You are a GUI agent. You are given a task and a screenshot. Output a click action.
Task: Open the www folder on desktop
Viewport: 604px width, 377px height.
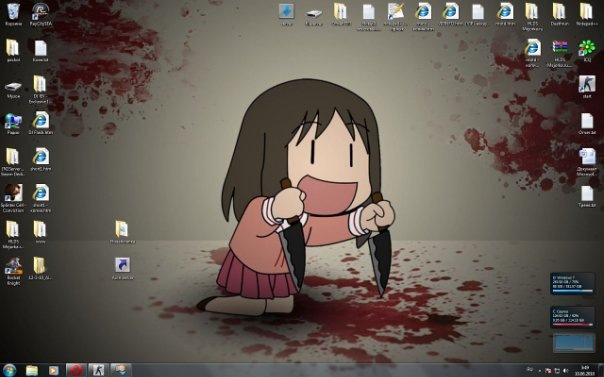[40, 232]
